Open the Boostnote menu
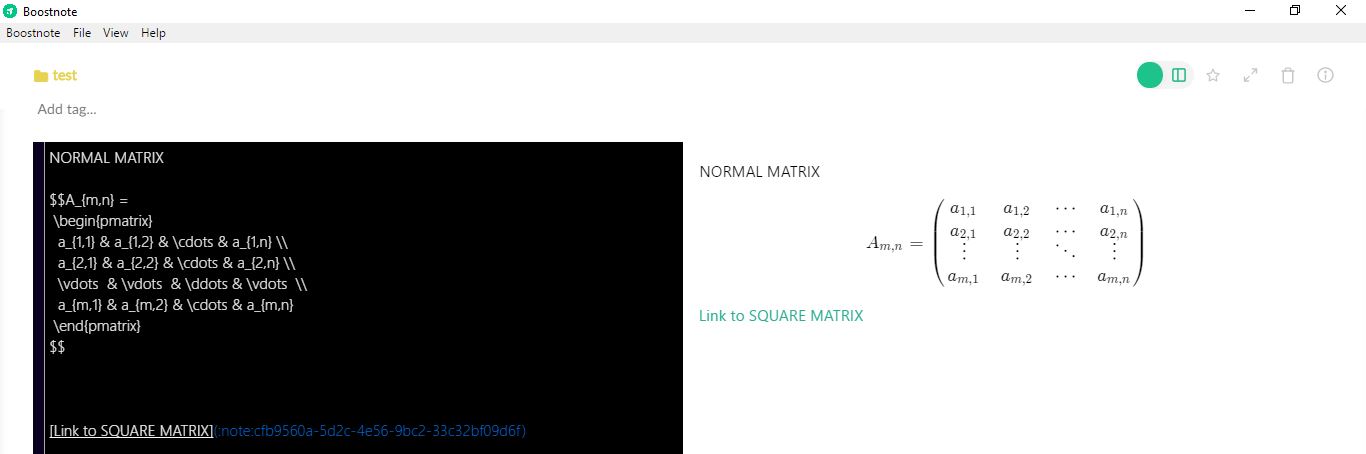This screenshot has height=454, width=1366. (x=33, y=33)
